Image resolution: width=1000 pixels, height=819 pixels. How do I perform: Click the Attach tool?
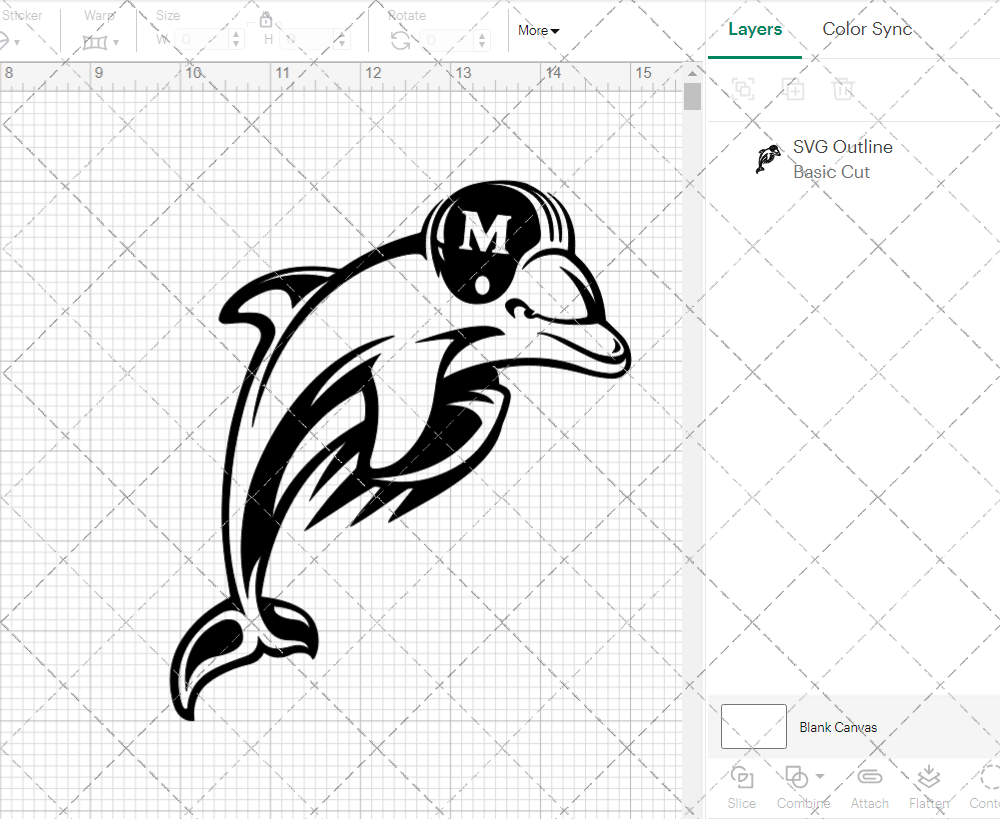click(869, 788)
